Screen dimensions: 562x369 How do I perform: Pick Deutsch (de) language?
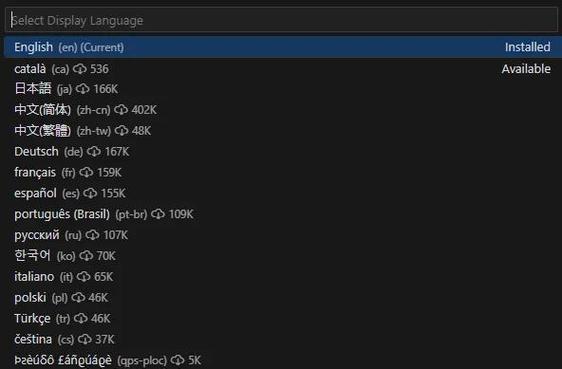click(283, 152)
